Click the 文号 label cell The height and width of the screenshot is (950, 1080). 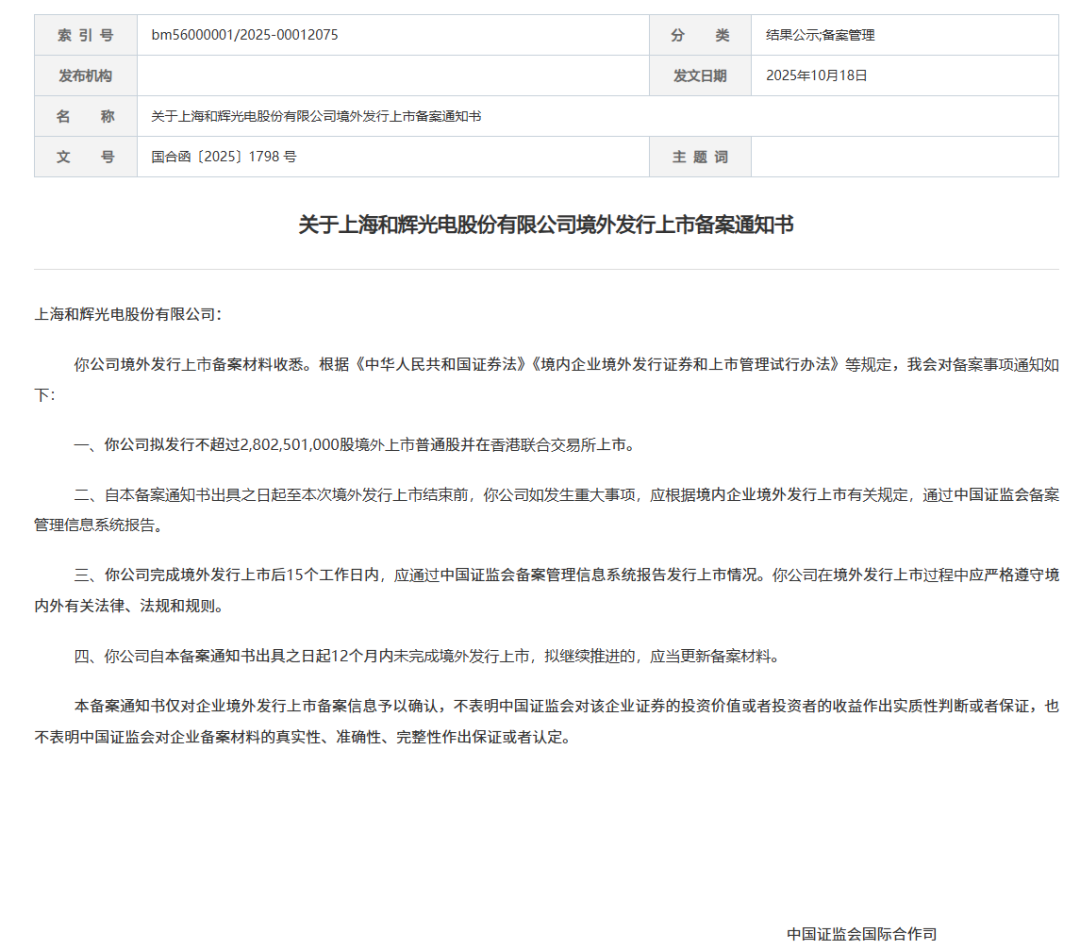click(x=86, y=157)
